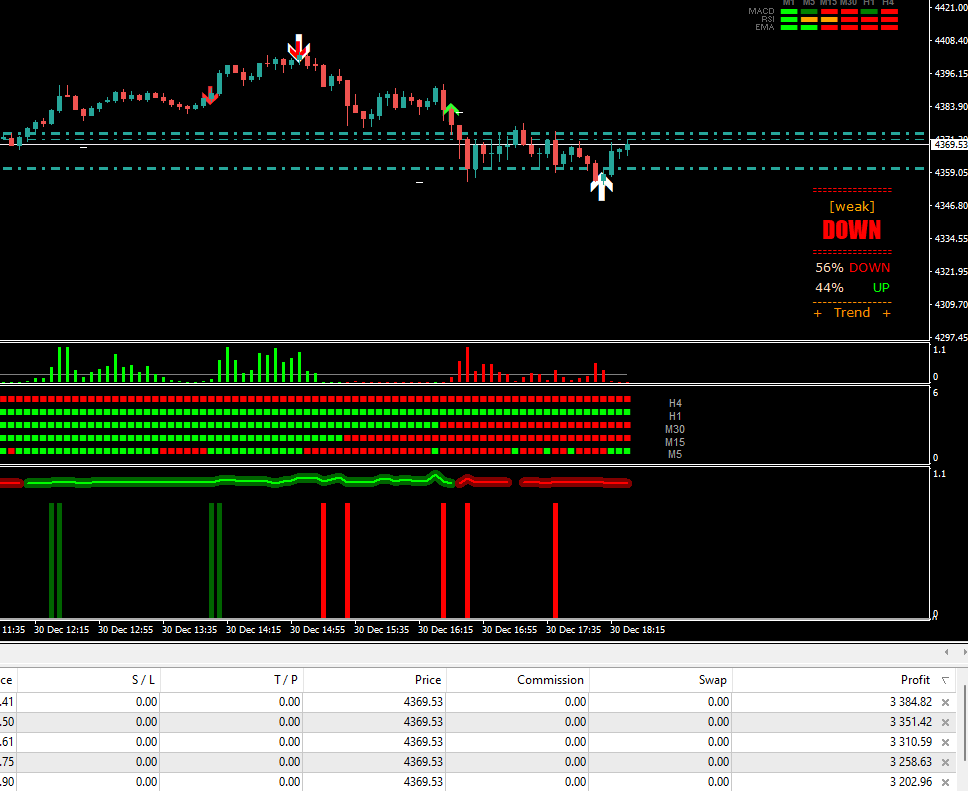
Task: Close the trade showing 3 351.42 profit
Action: point(945,722)
